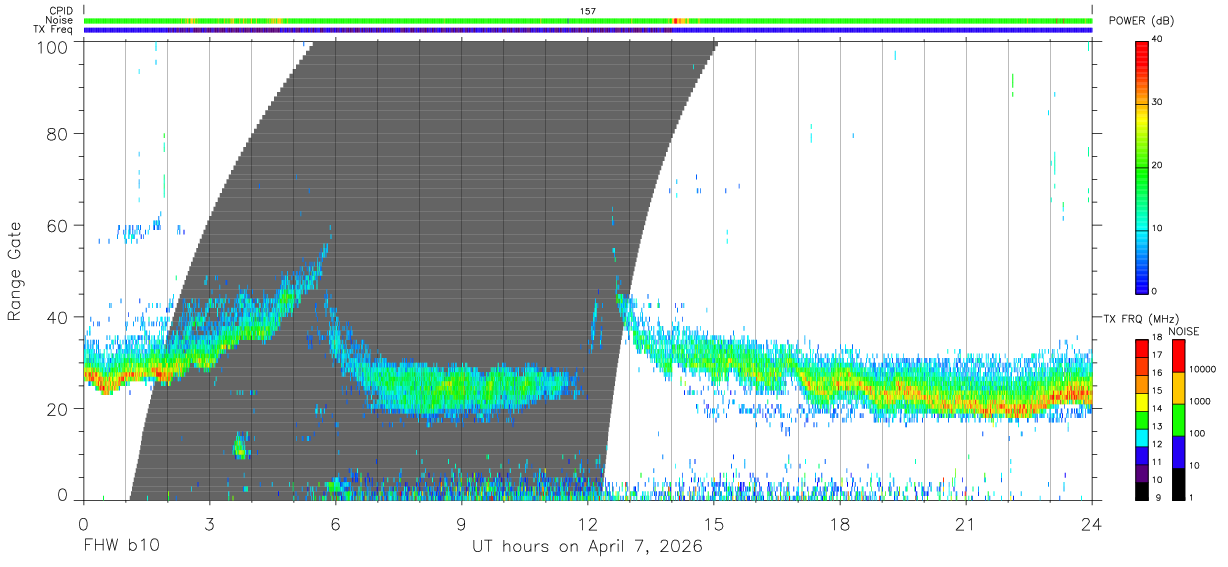Click the 24 tick on UT hours axis
Screen dimensions: 1228x567
pyautogui.click(x=1092, y=524)
